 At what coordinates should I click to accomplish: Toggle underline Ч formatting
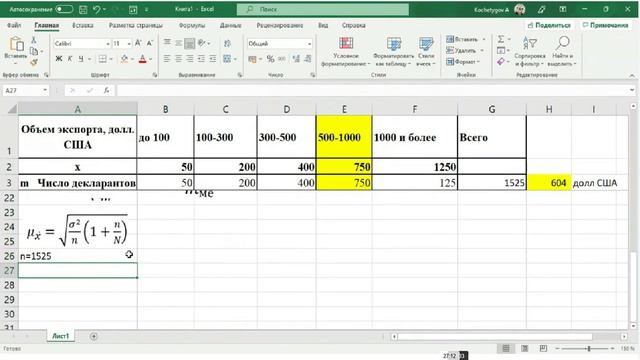click(x=81, y=59)
